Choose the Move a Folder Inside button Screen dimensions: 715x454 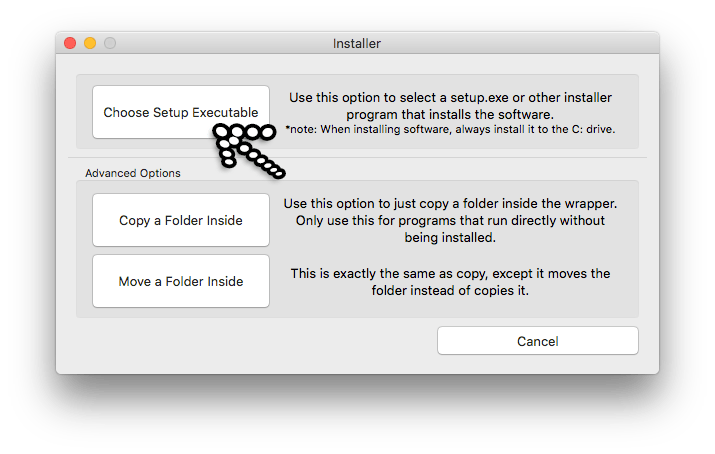[x=181, y=281]
